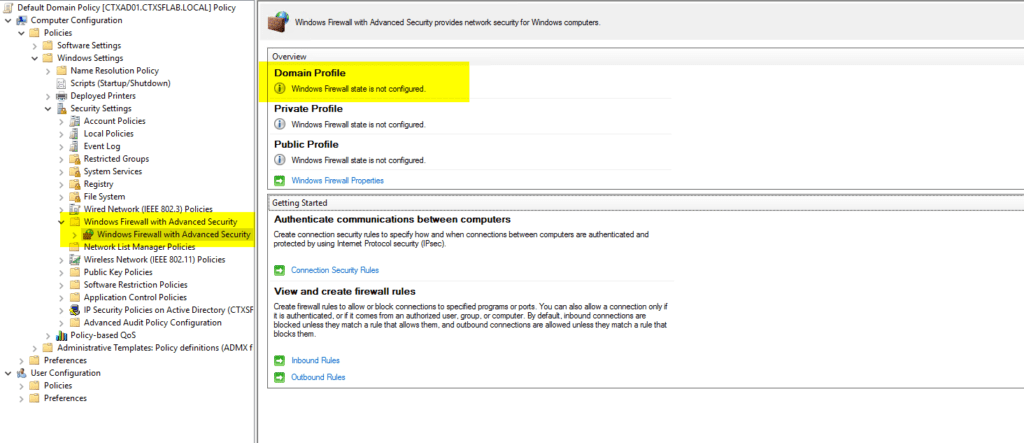Click the Domain Profile heading
Viewport: 1024px width, 443px height.
(x=310, y=73)
